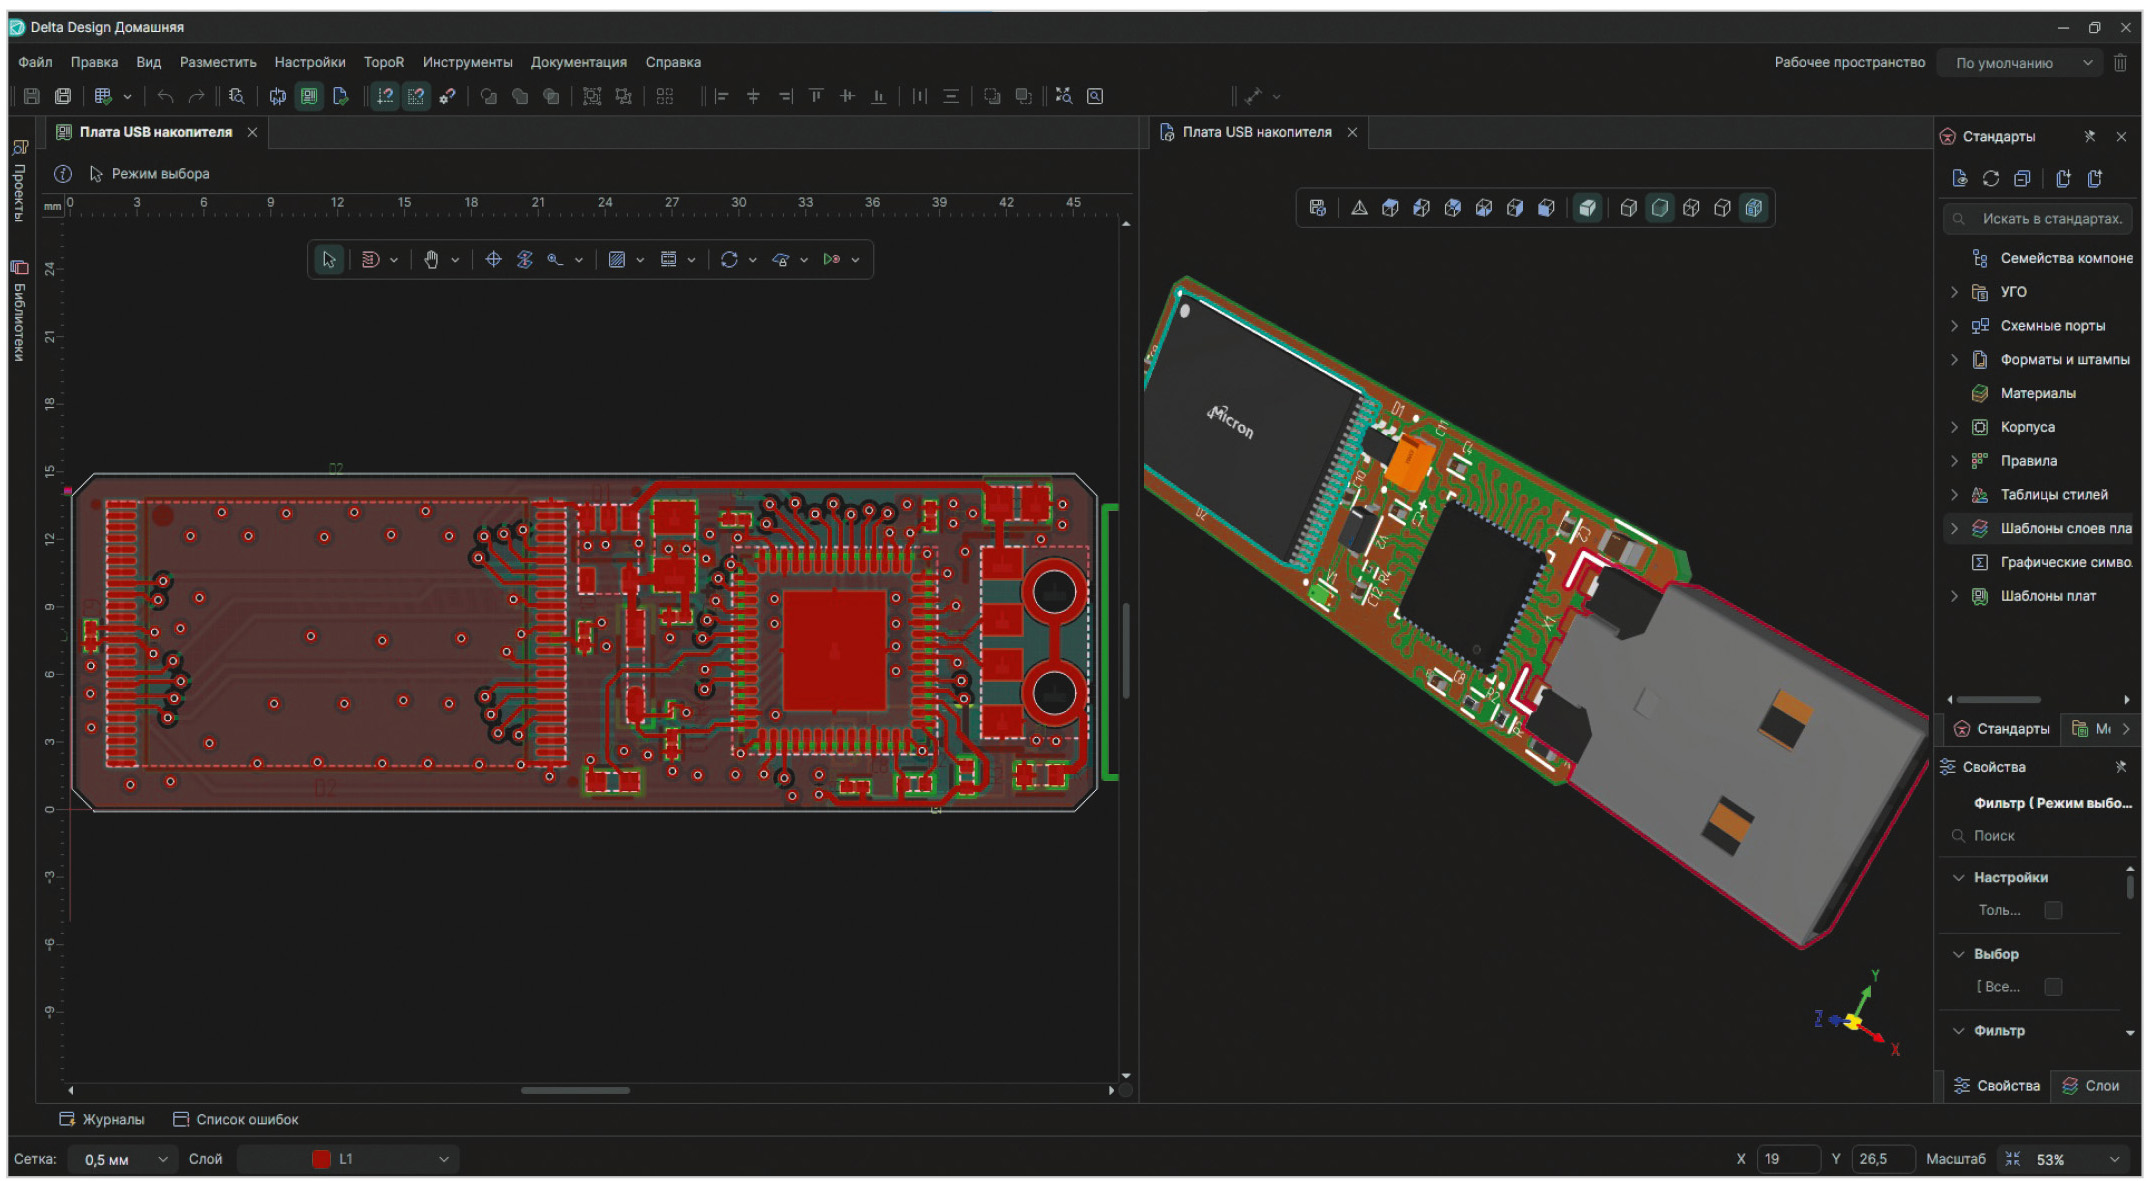Click the X coordinate field
The image size is (2149, 1181).
coord(1789,1160)
